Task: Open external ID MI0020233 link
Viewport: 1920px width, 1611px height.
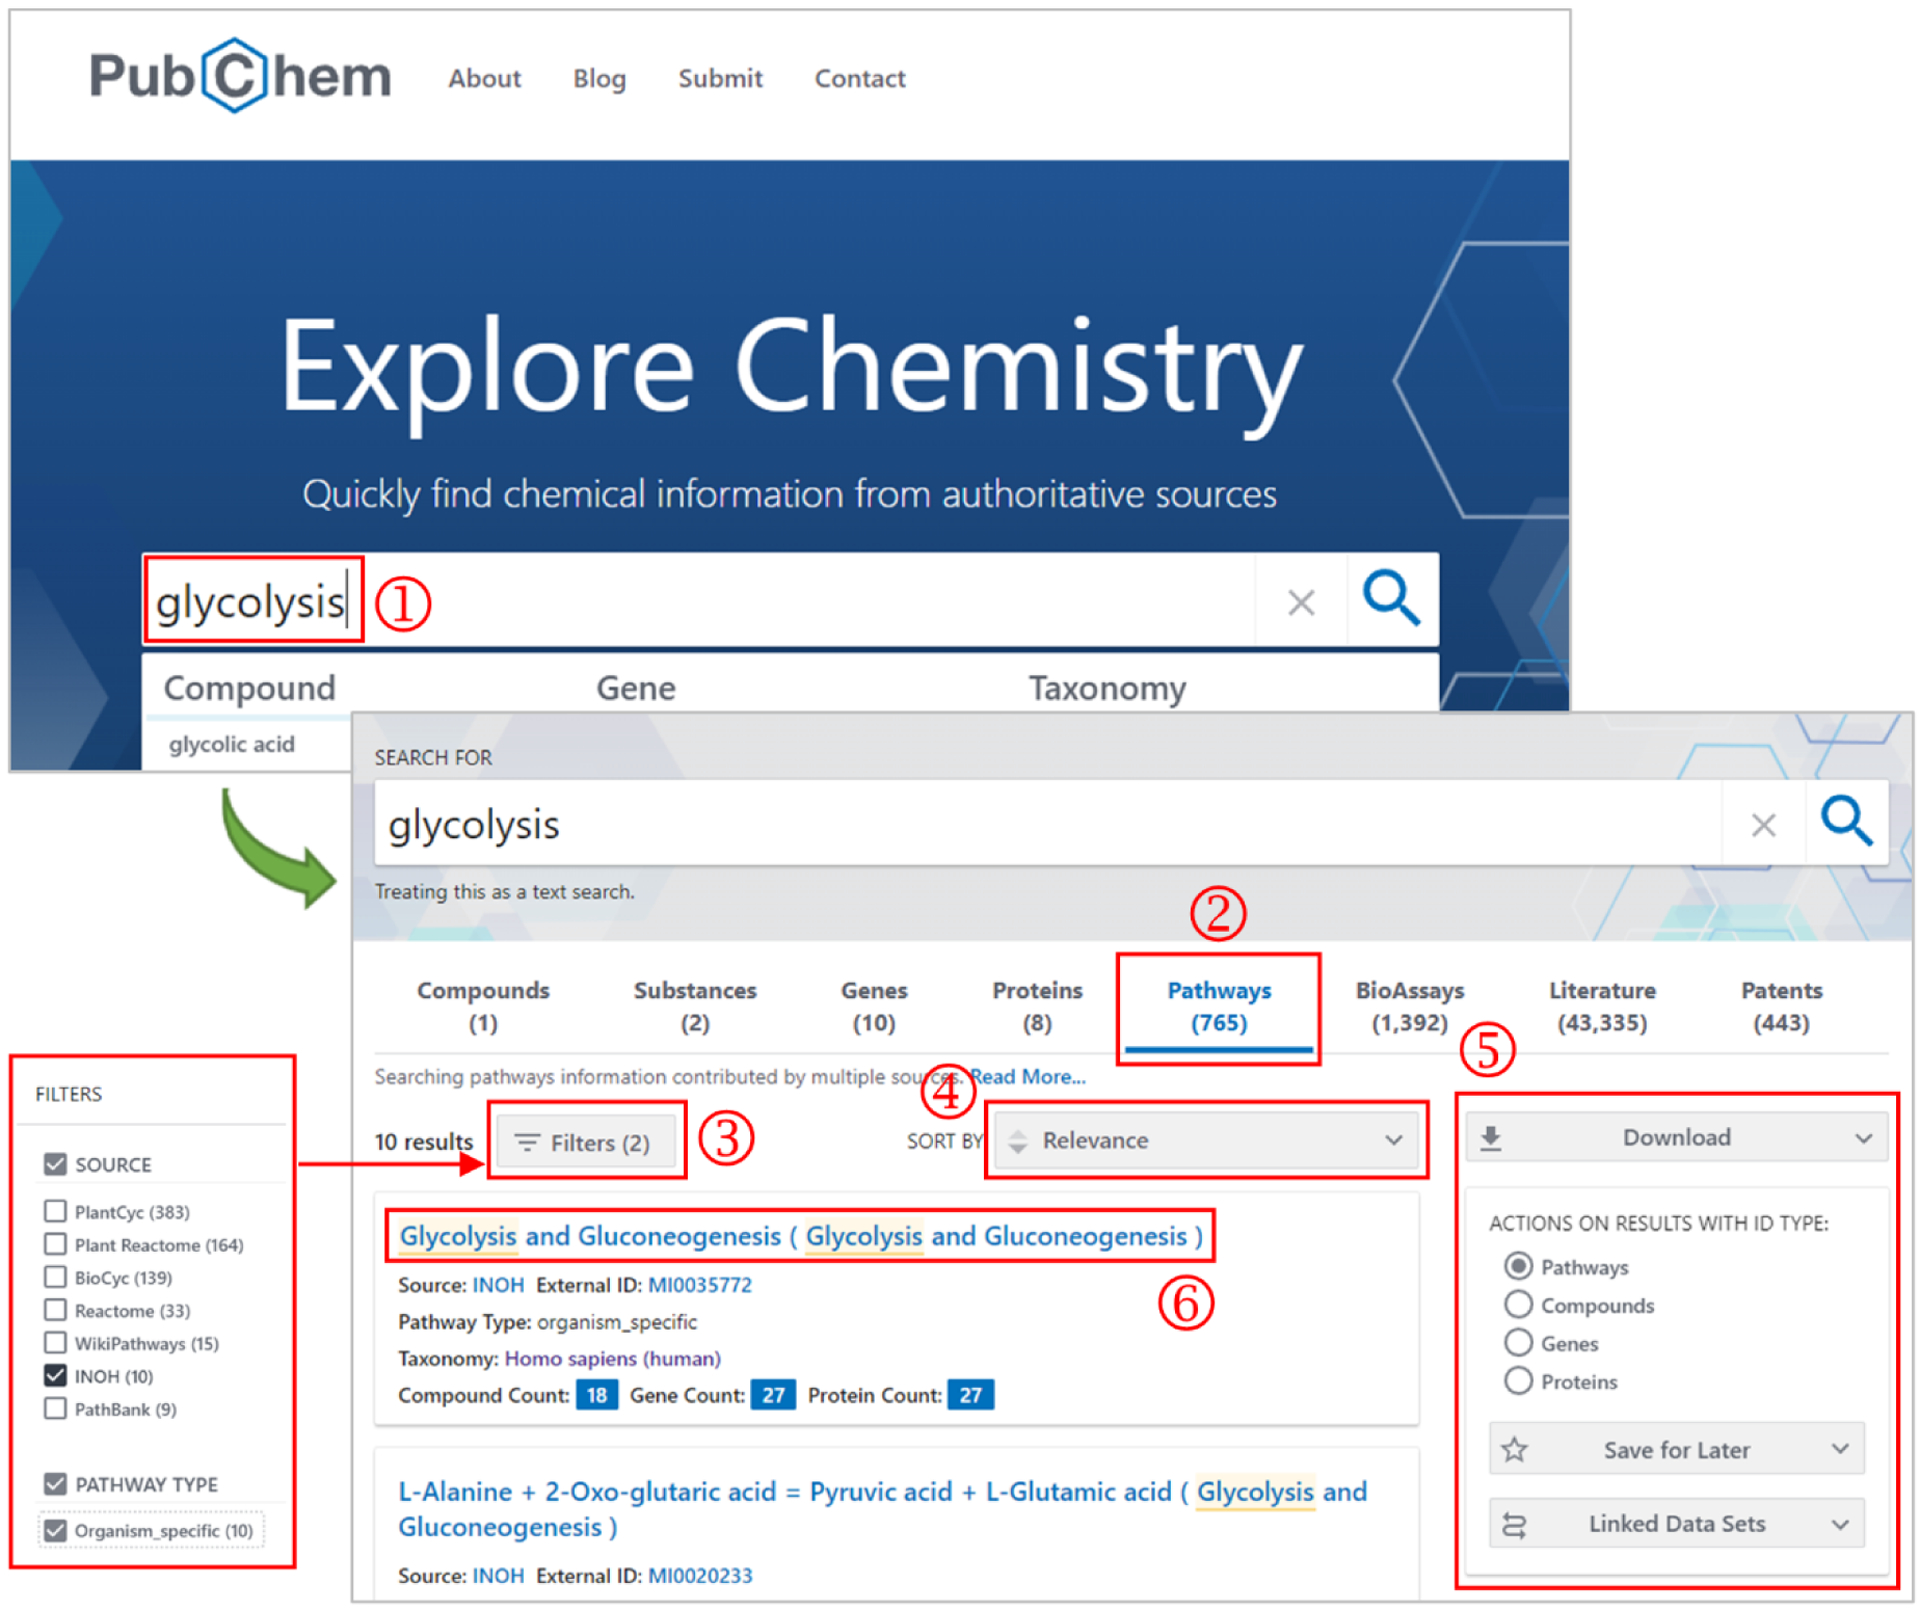Action: [700, 1575]
